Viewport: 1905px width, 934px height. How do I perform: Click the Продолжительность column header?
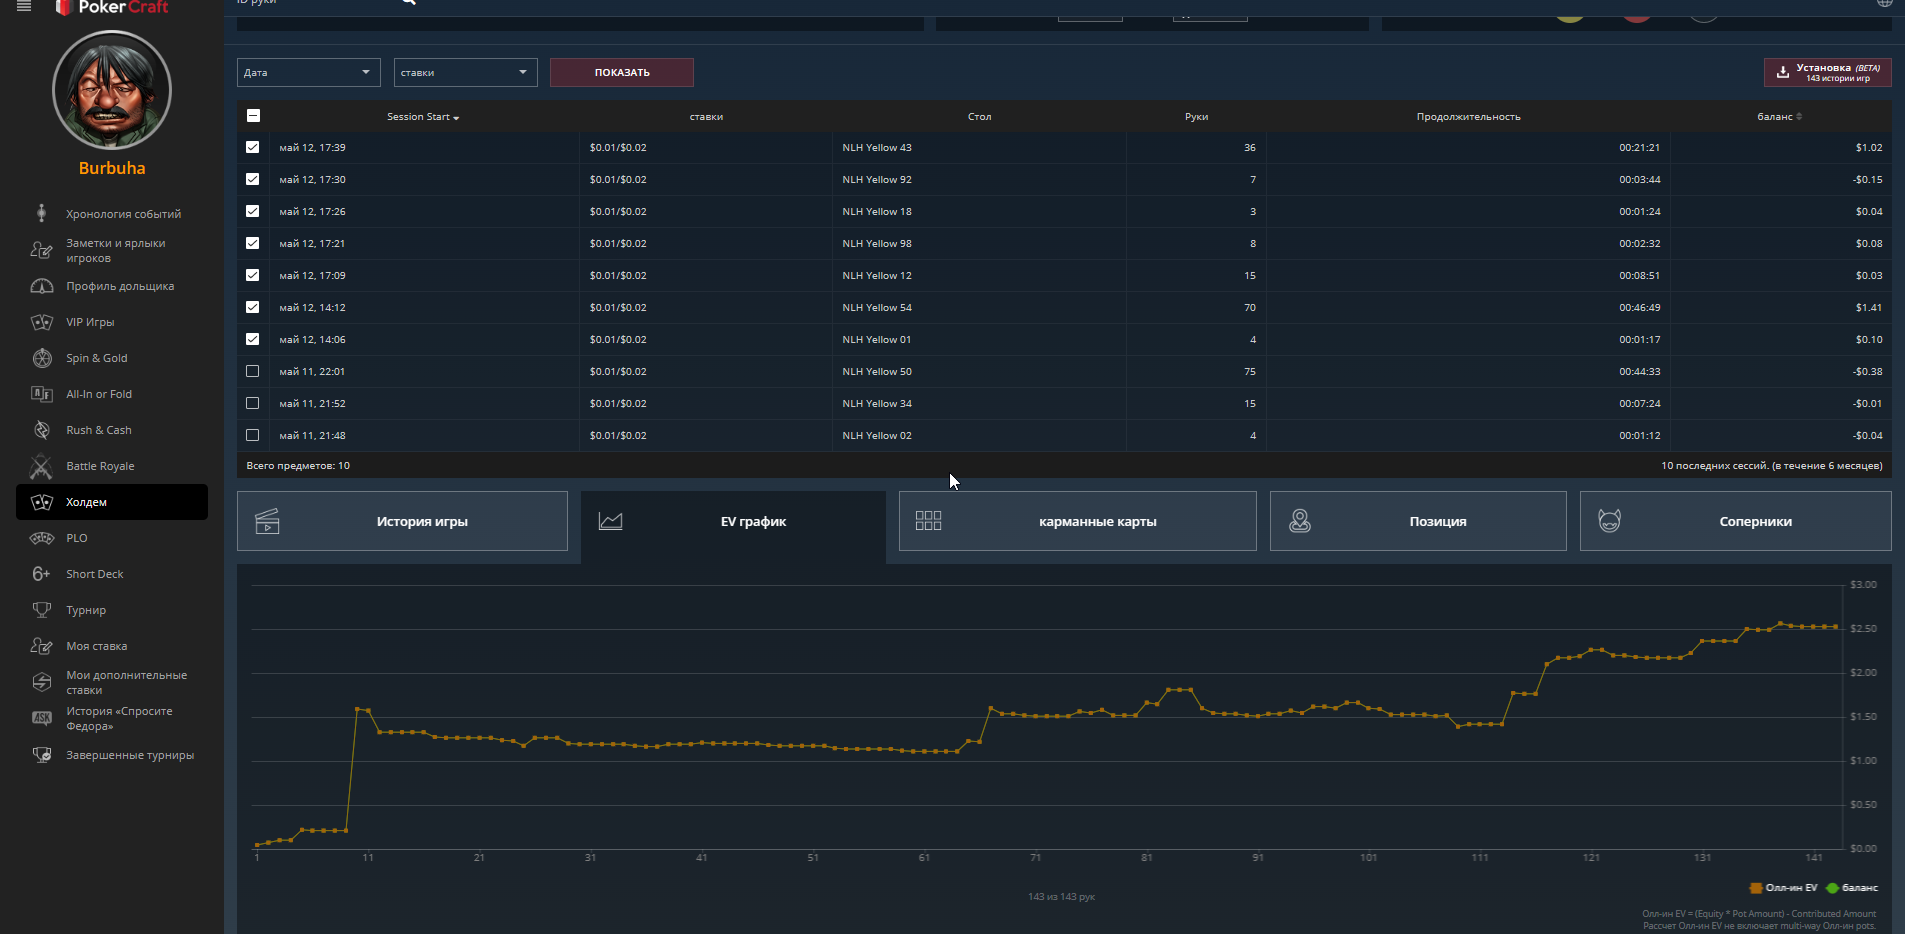coord(1468,117)
